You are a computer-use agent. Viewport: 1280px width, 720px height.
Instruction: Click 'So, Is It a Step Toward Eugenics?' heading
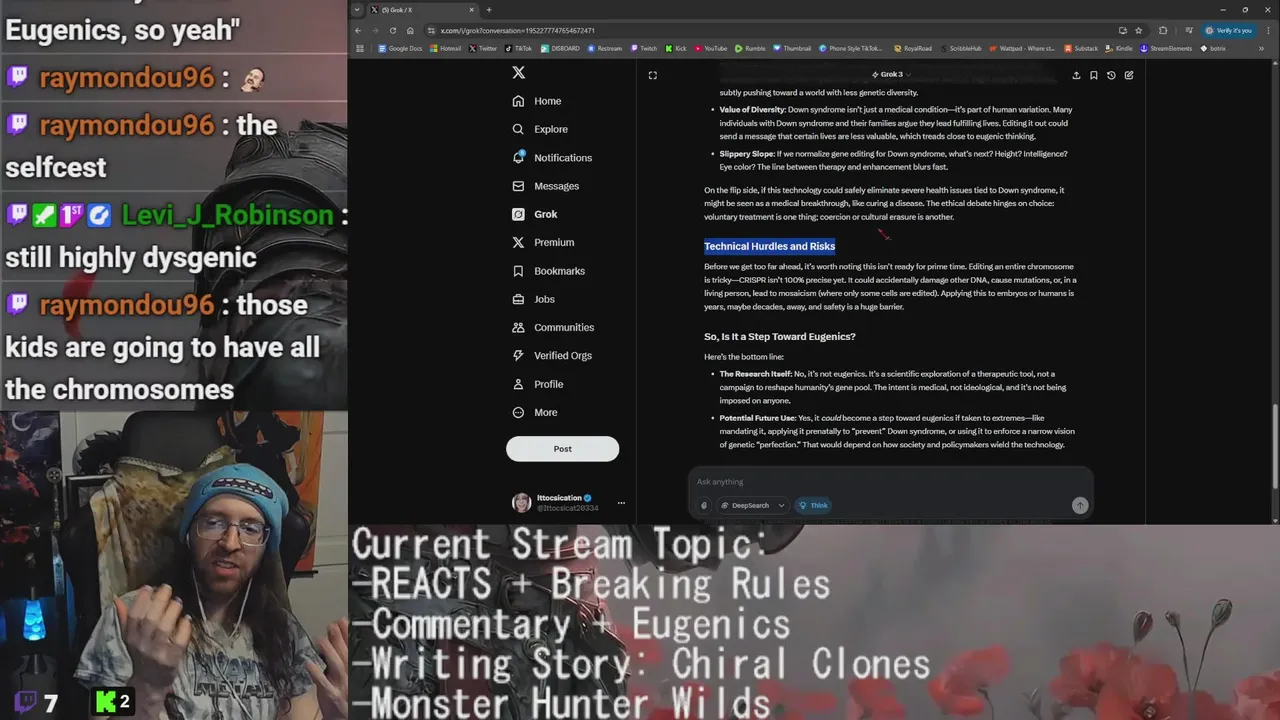coord(779,337)
